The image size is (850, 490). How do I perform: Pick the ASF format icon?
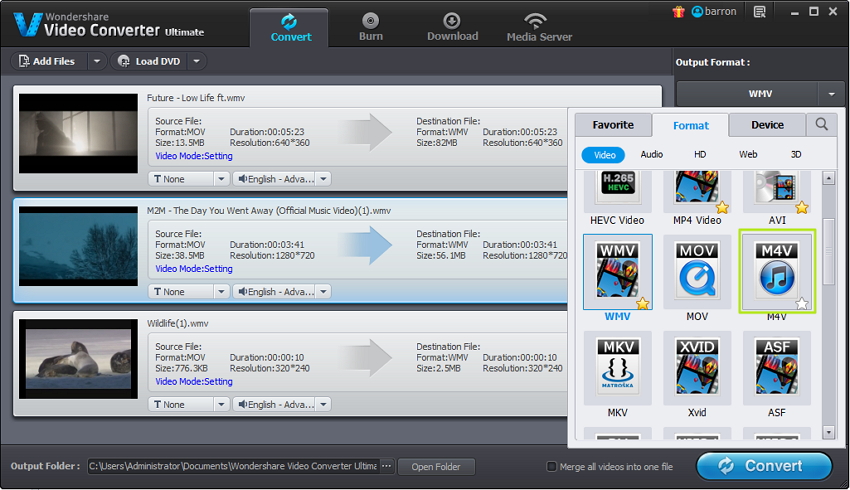[777, 367]
